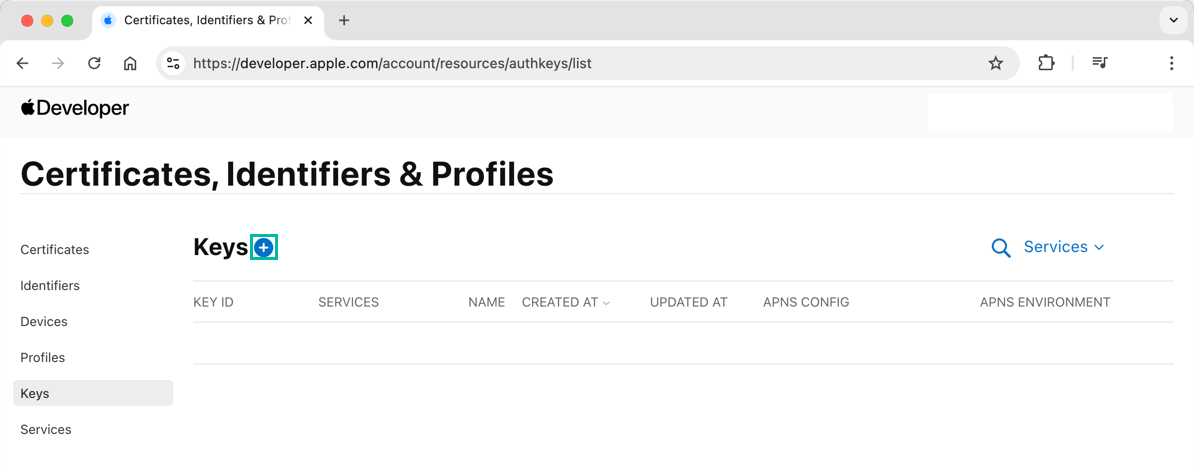Bookmark this page with the star icon

click(x=995, y=63)
